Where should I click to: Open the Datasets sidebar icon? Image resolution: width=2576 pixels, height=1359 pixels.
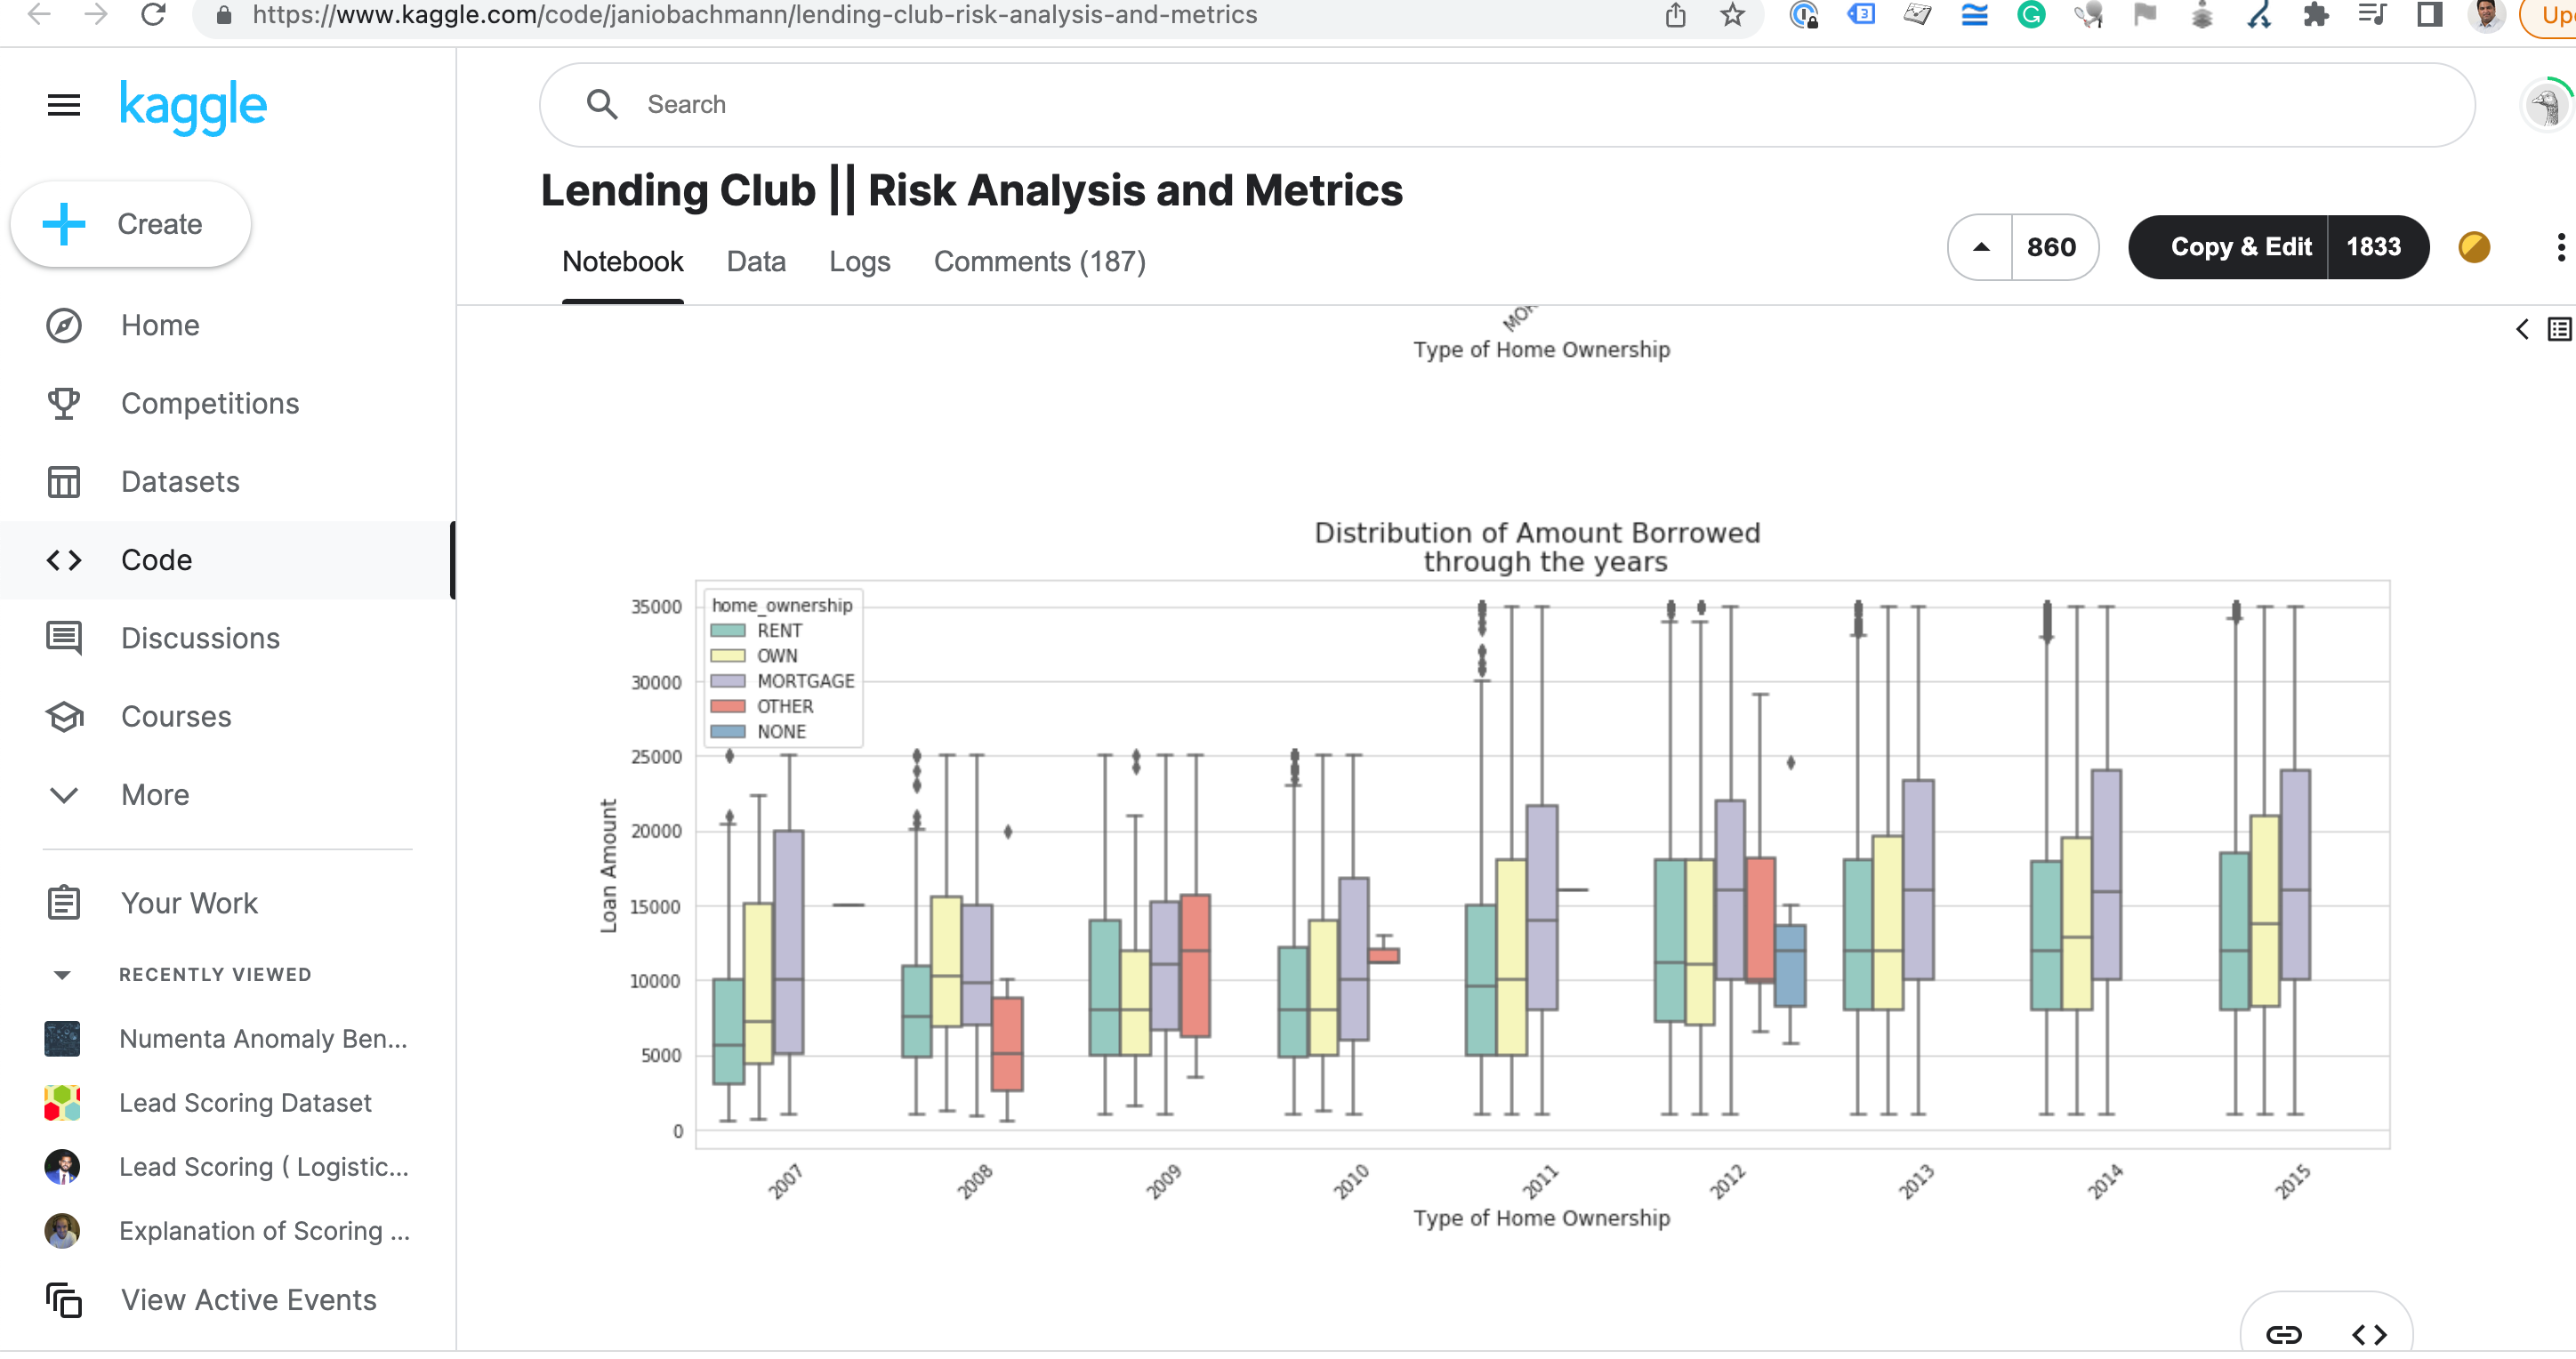(x=62, y=481)
